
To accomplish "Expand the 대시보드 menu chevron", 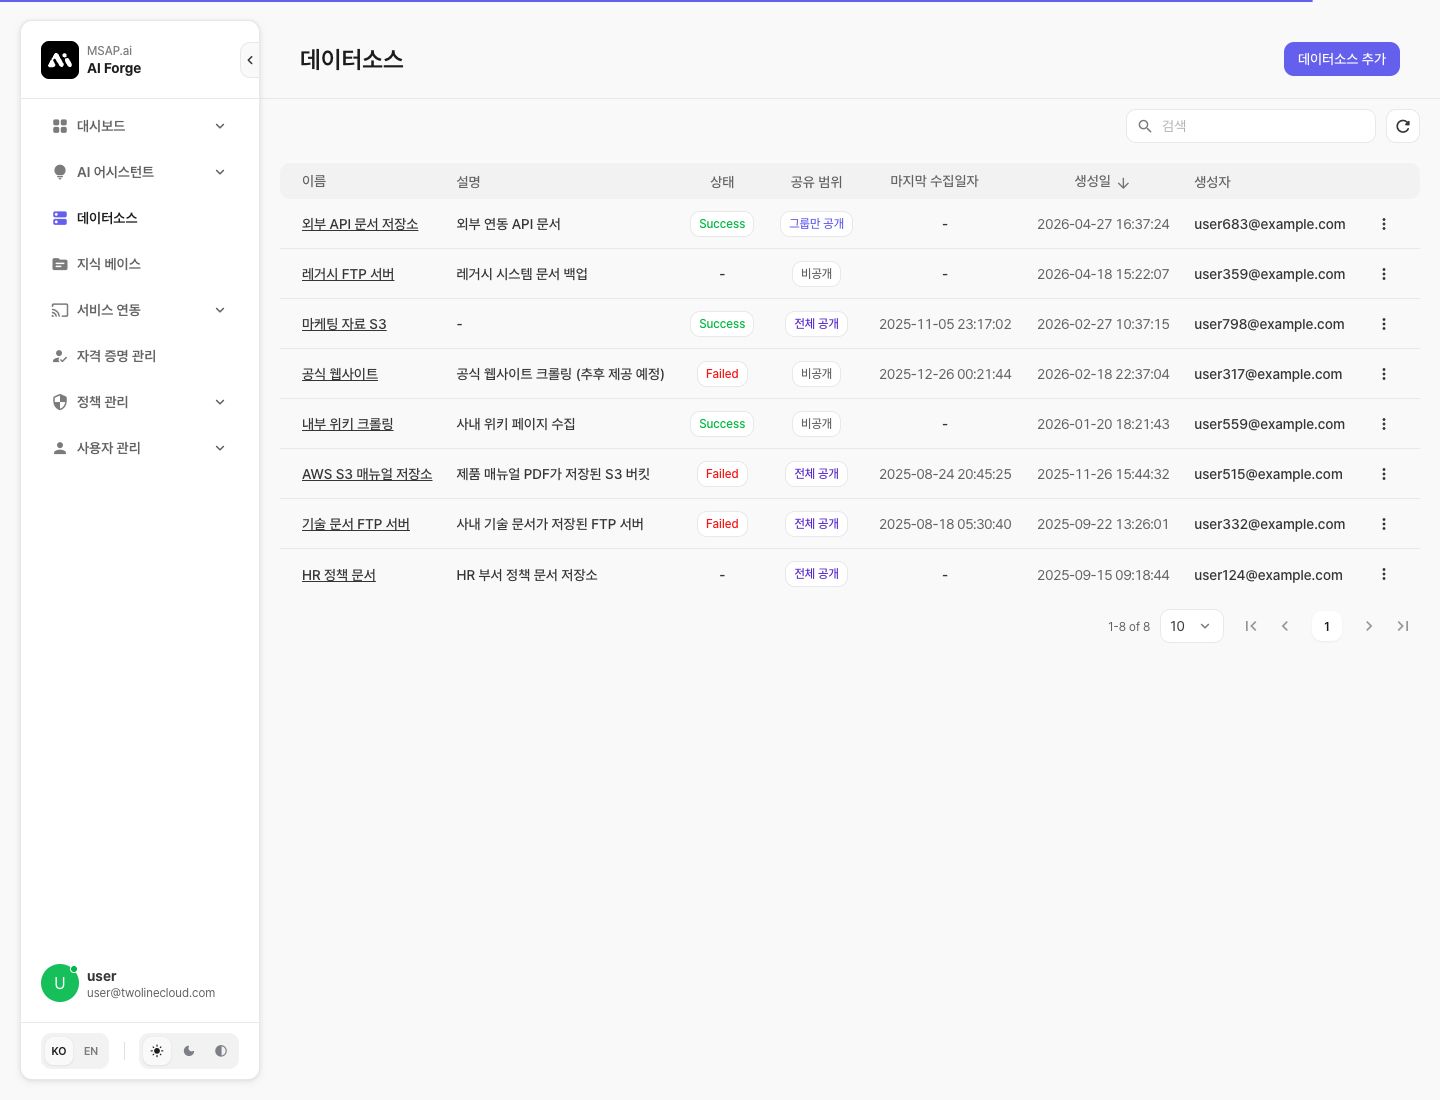I will coord(220,126).
